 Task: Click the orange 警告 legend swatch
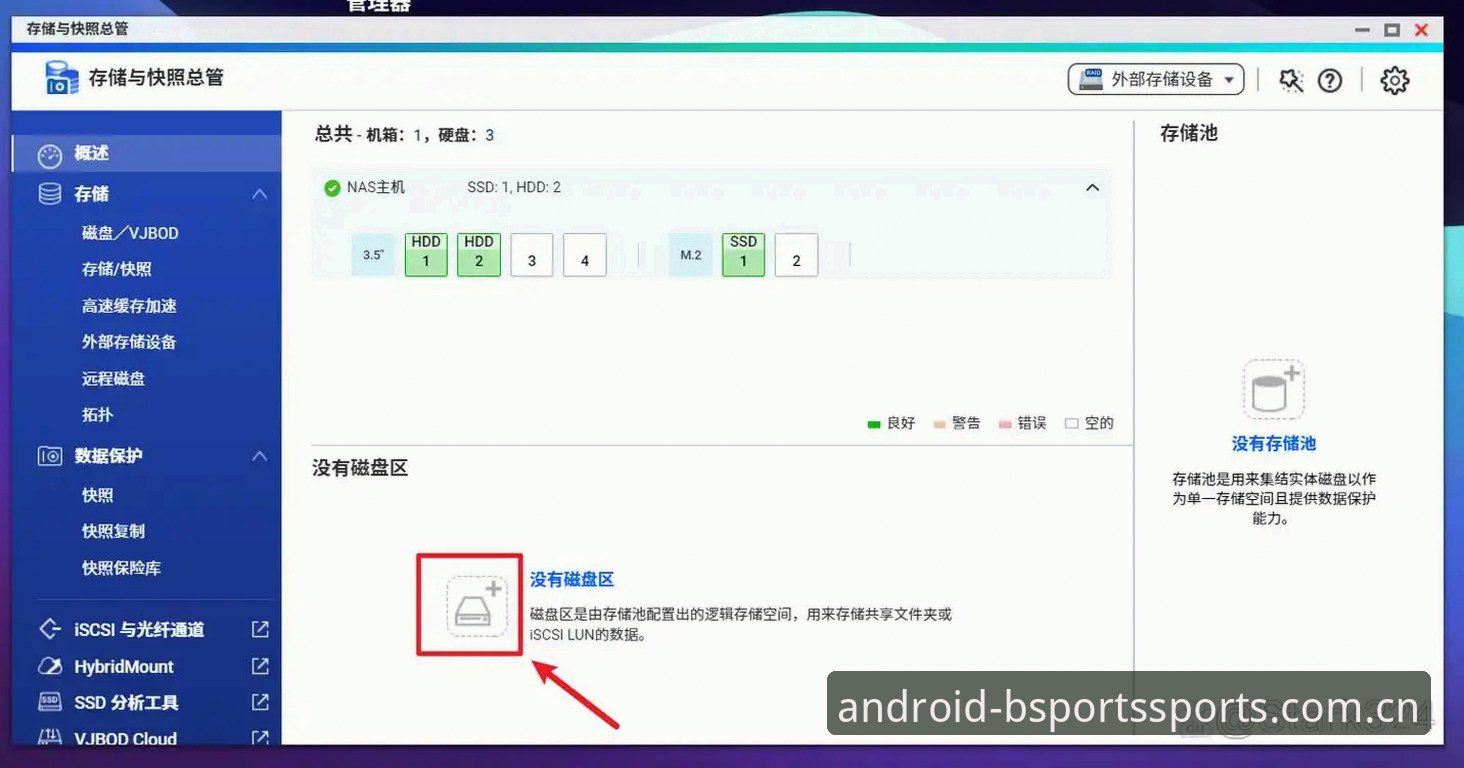tap(939, 424)
